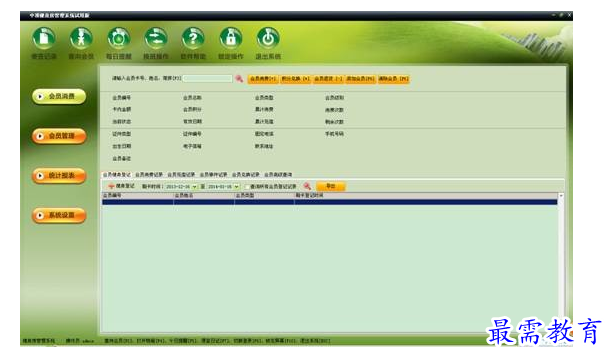Click the shift-change icon with two arrows
Image resolution: width=610 pixels, height=363 pixels.
pos(156,38)
